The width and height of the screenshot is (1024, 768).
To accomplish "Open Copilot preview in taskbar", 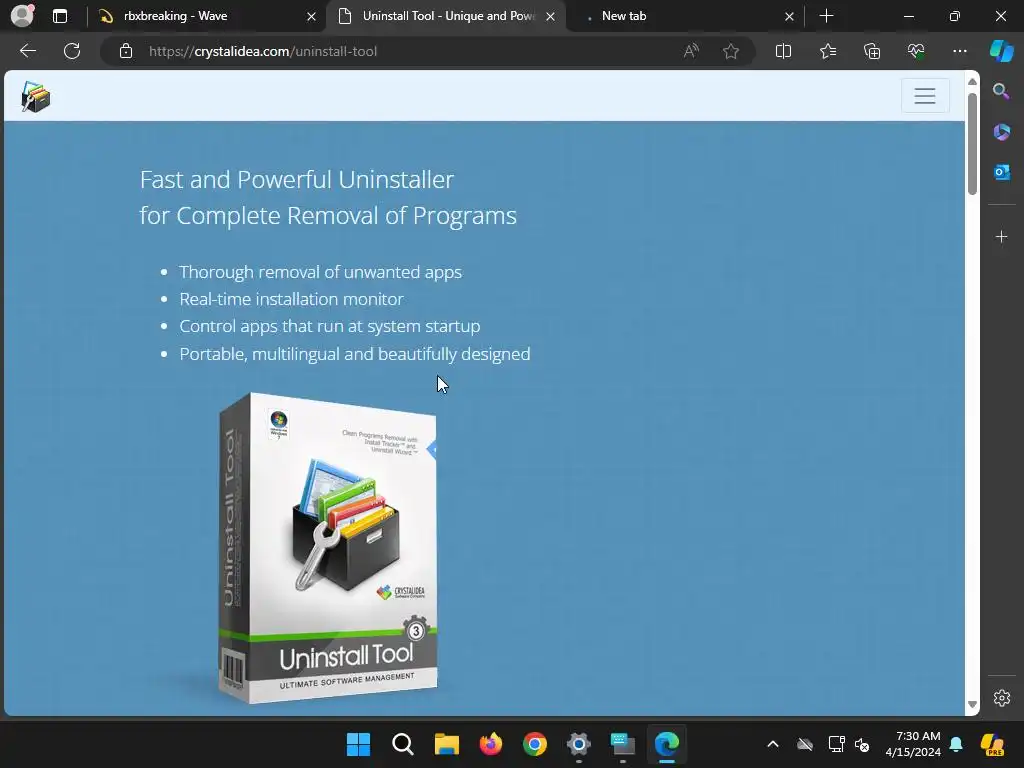I will tap(993, 744).
